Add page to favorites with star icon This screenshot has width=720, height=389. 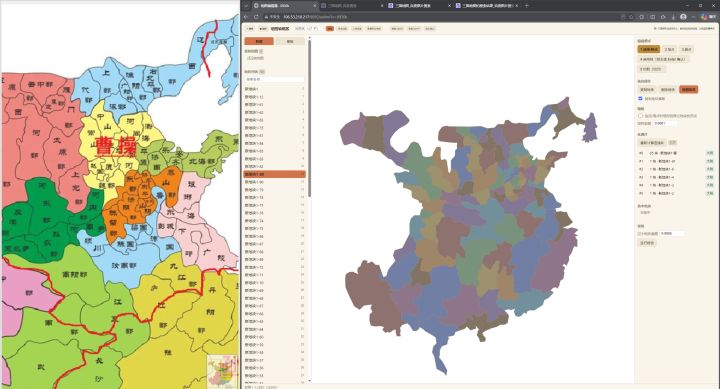point(632,17)
